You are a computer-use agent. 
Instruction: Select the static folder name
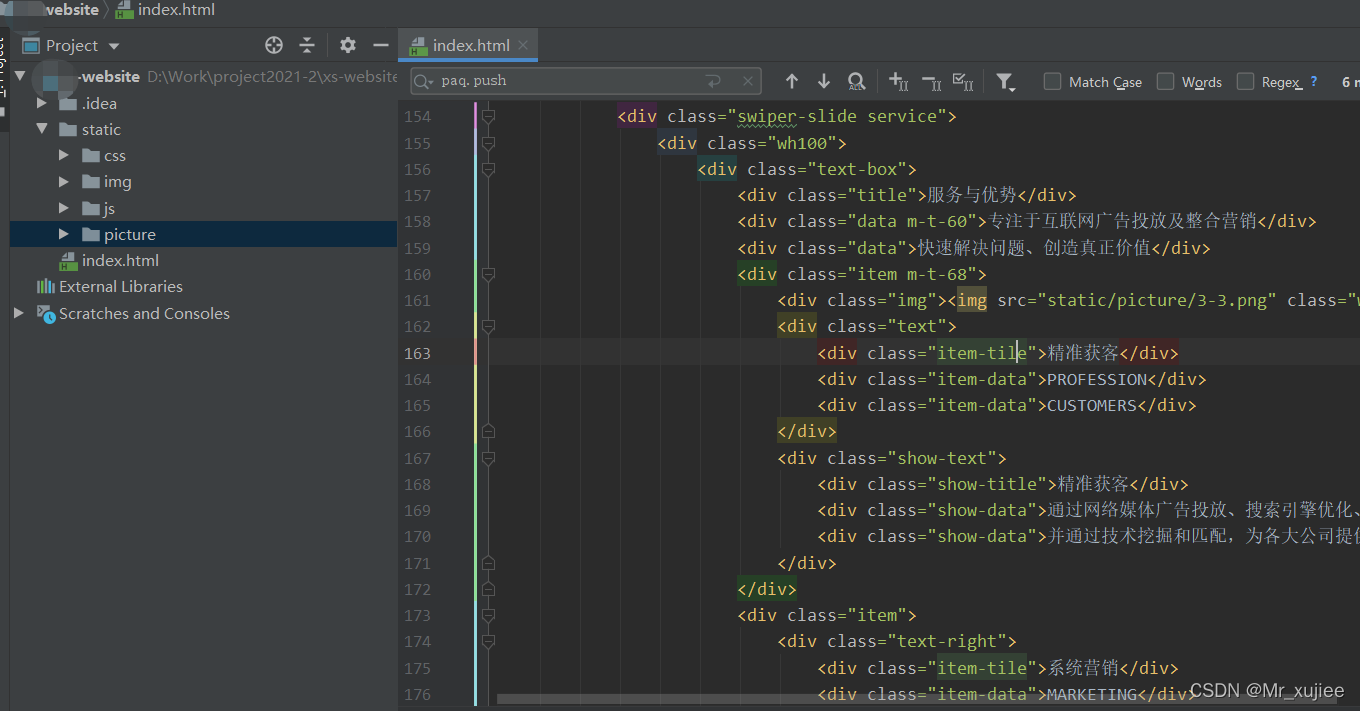[101, 129]
